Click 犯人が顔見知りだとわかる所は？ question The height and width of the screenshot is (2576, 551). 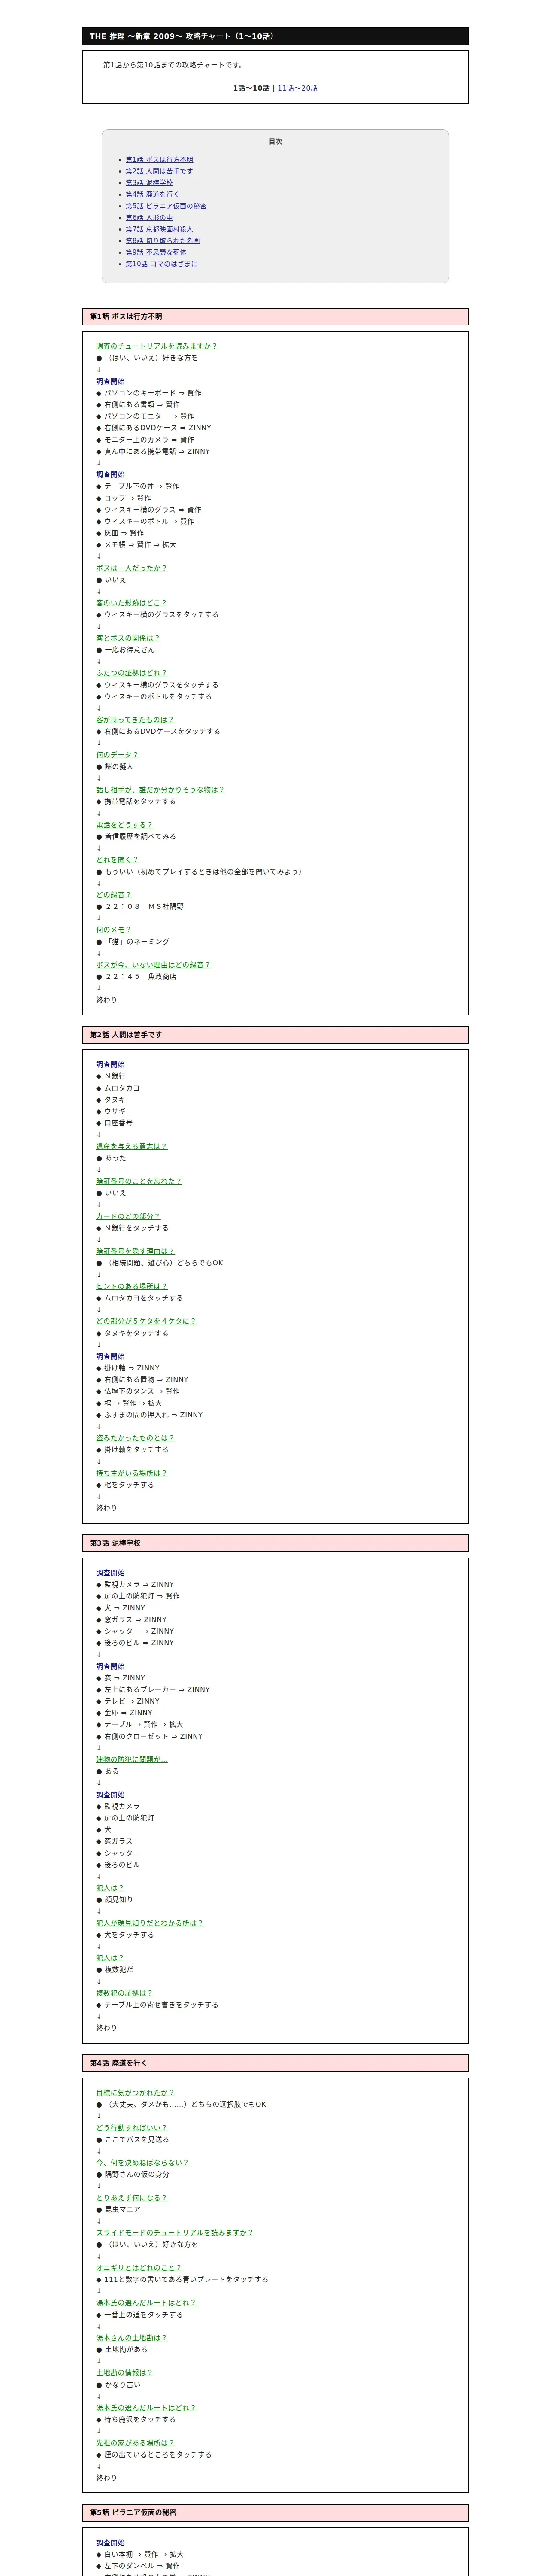(150, 1923)
